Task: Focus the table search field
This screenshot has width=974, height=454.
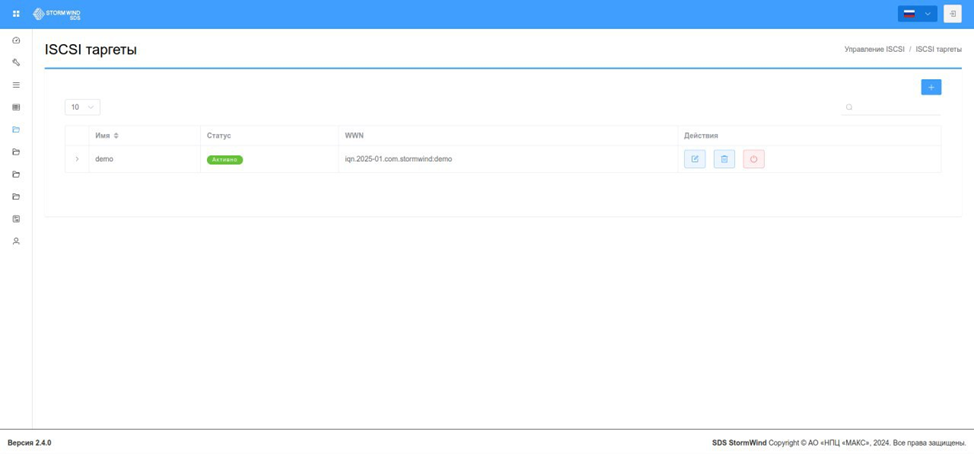Action: tap(891, 107)
